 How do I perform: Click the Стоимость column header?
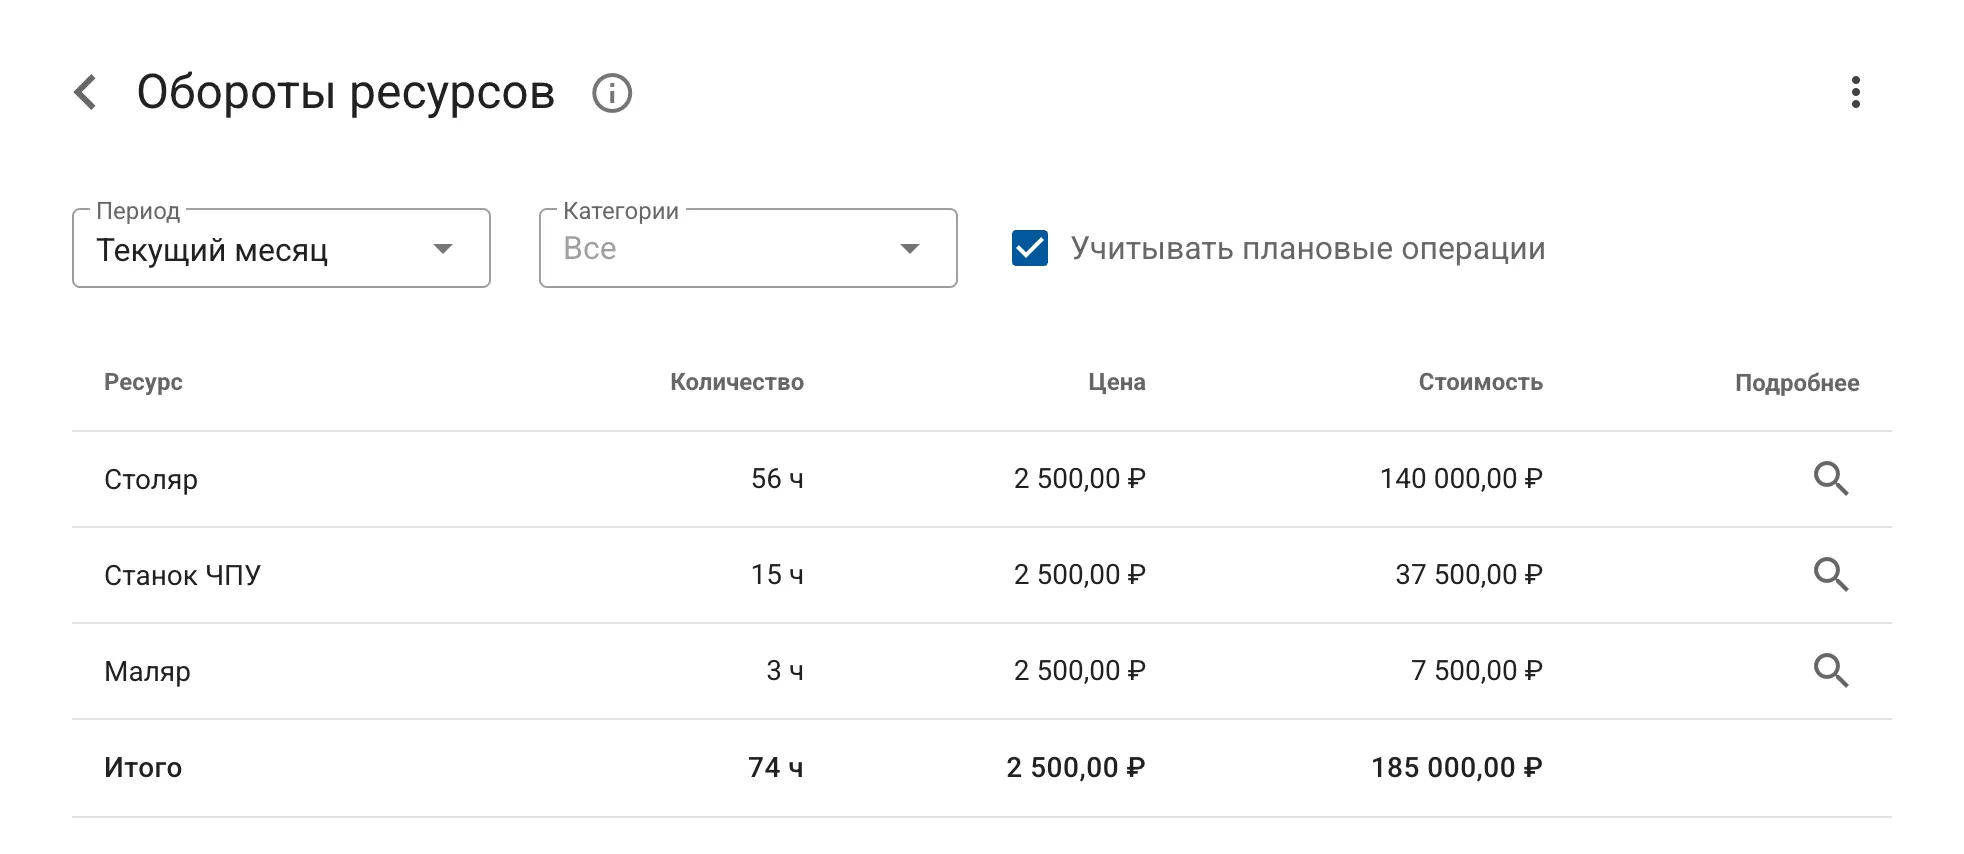coord(1480,382)
